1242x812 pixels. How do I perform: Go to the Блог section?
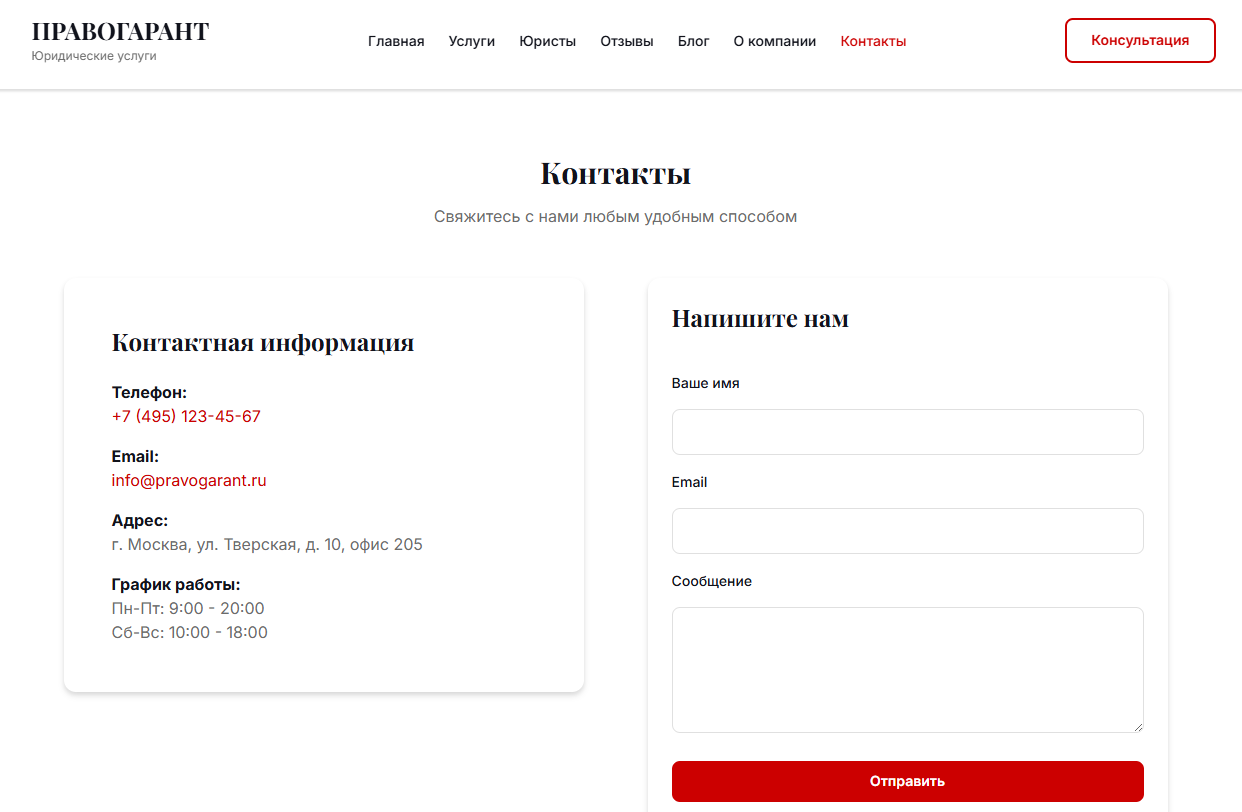694,41
